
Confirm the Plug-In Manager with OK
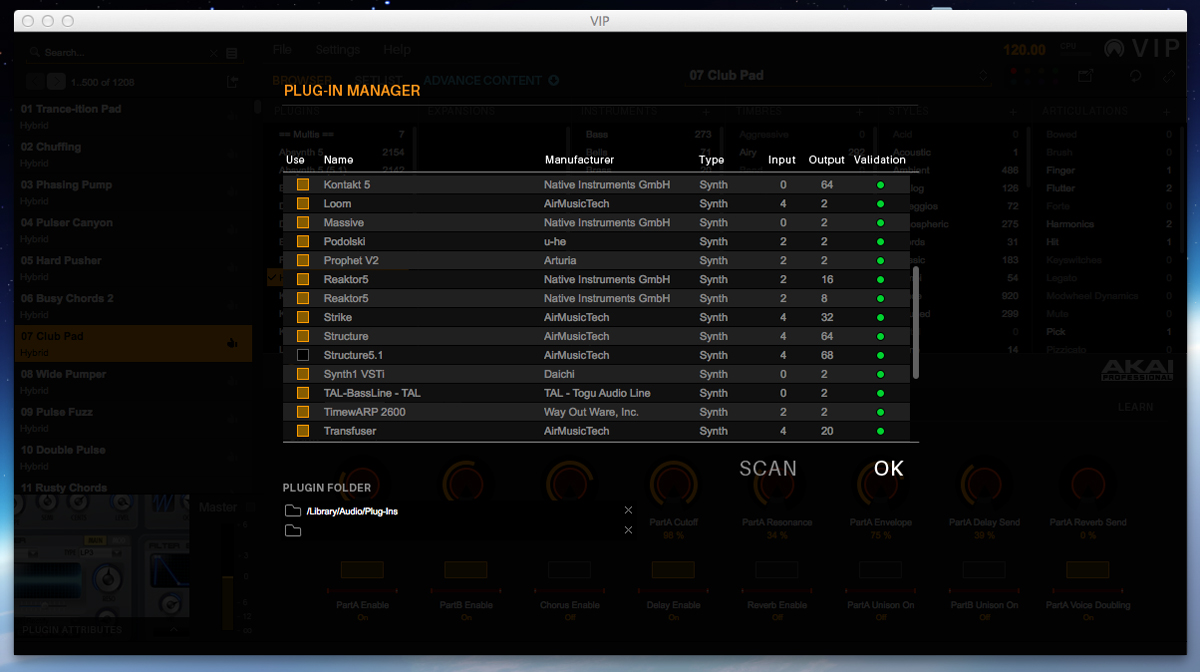[x=888, y=468]
